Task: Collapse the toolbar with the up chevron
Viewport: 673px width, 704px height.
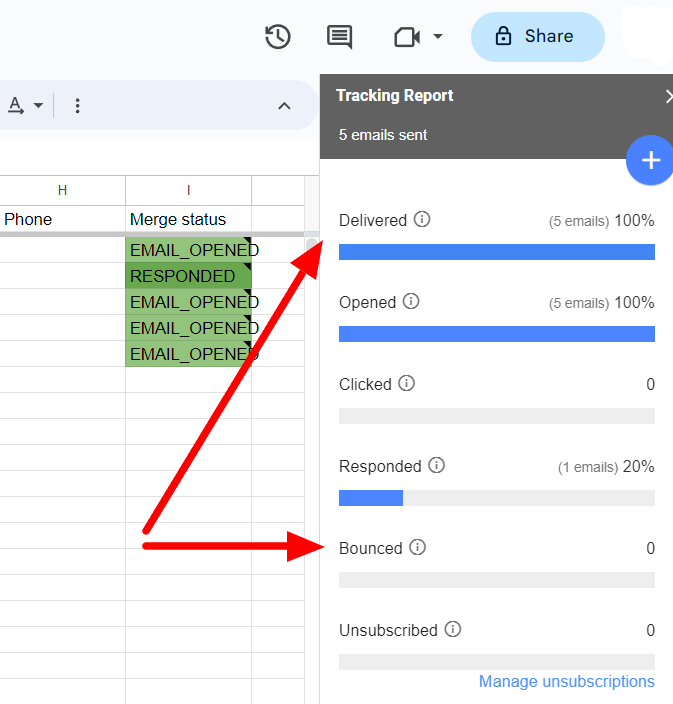Action: coord(284,106)
